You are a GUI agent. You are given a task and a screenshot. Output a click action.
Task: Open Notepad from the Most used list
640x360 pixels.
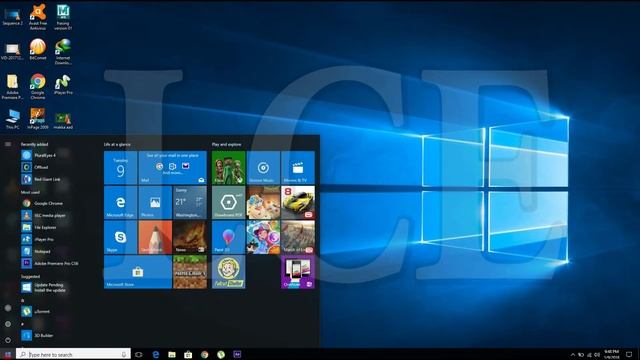[37, 251]
